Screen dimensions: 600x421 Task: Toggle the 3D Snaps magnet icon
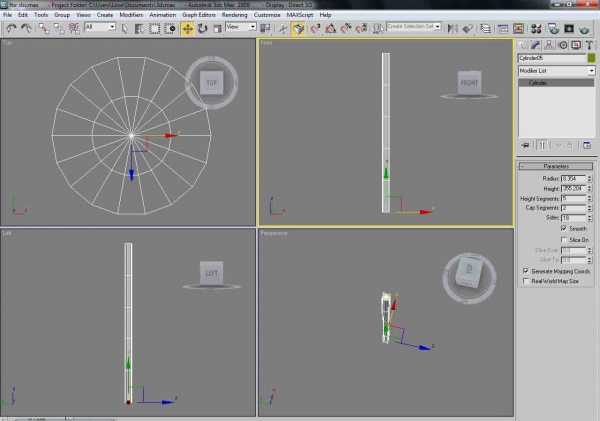tap(315, 29)
